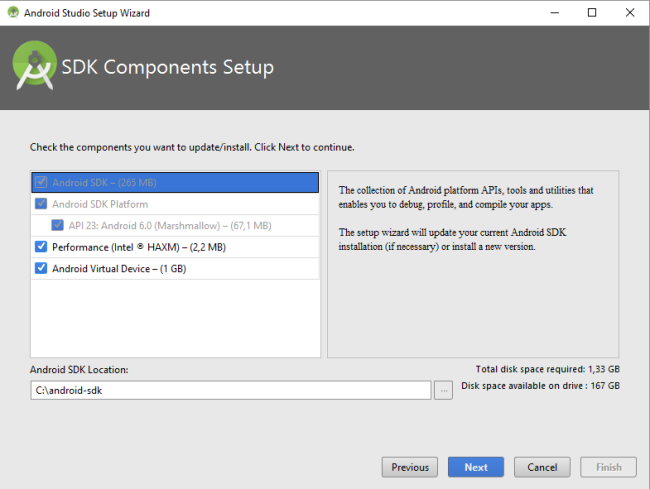The height and width of the screenshot is (489, 650).
Task: Close the Setup Wizard window
Action: point(629,12)
